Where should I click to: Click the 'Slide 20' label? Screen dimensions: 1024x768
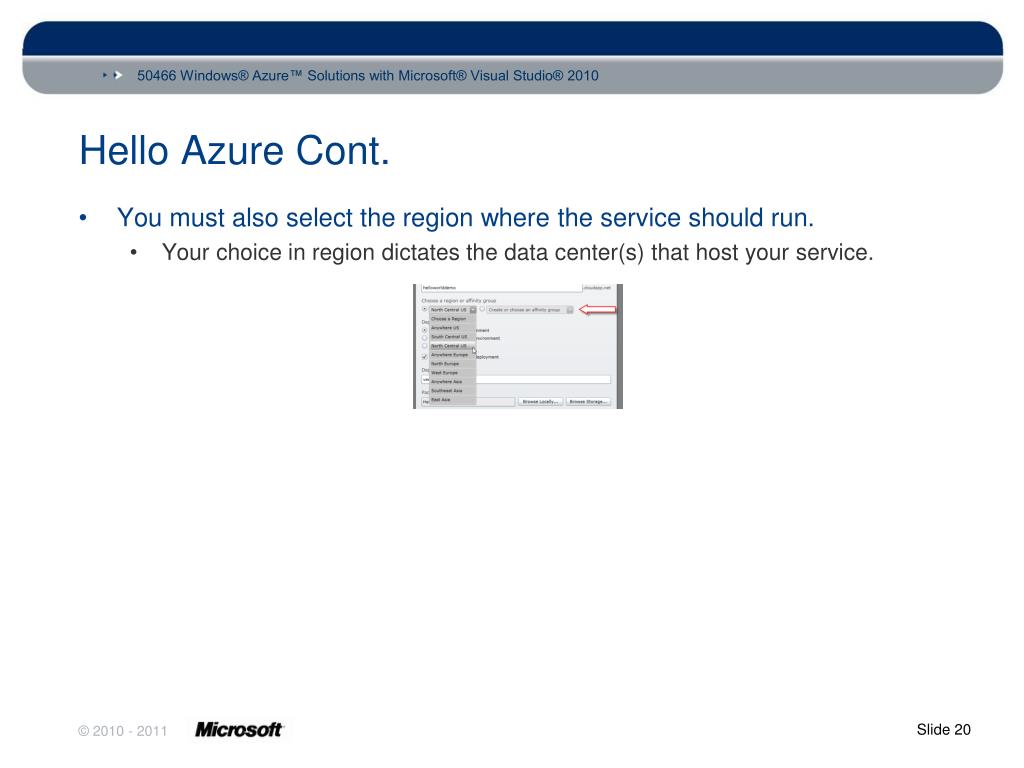944,730
